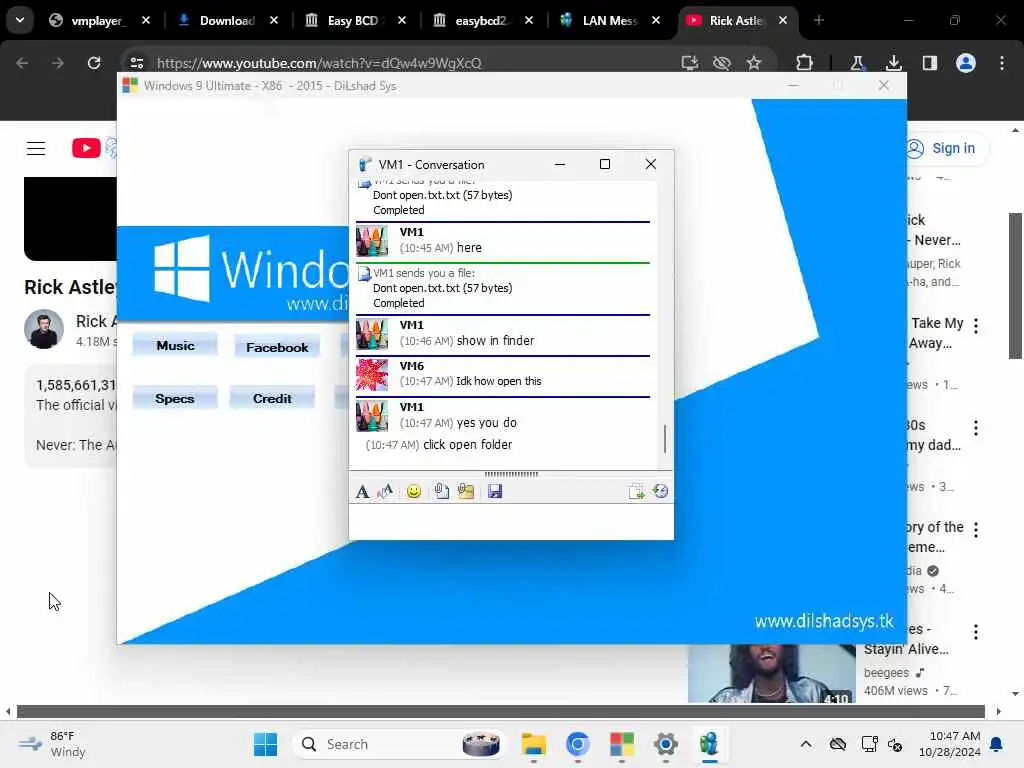Open options for 'Take My Away' video

(x=976, y=326)
